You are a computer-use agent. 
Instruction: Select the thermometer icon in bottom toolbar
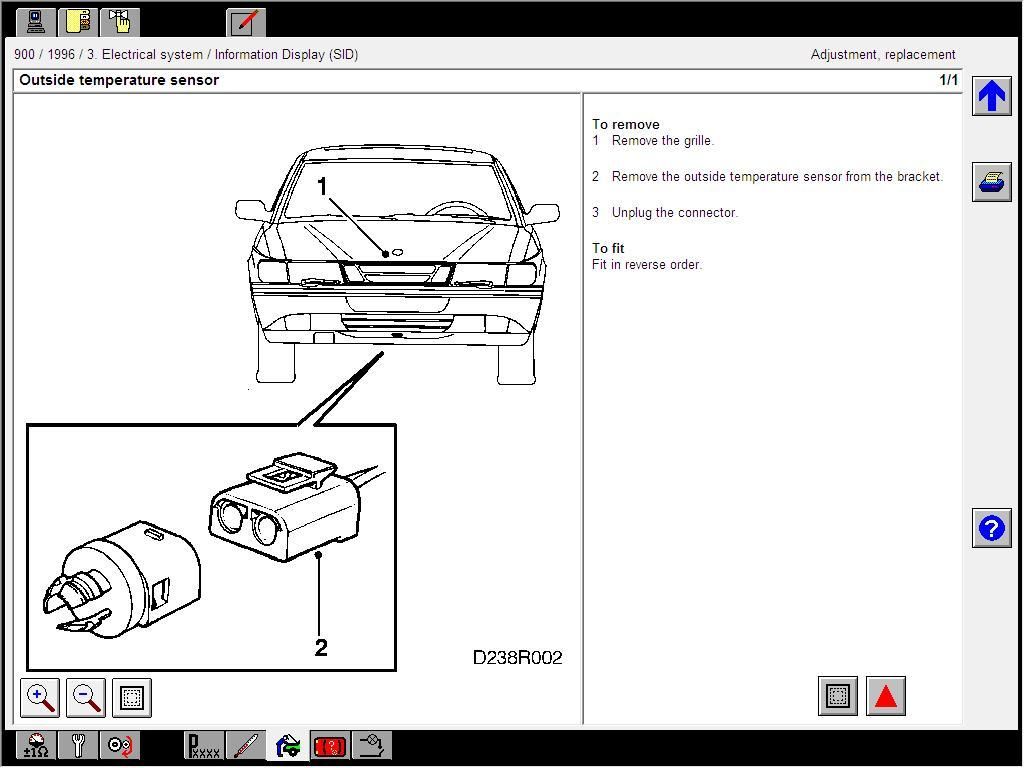[x=246, y=745]
